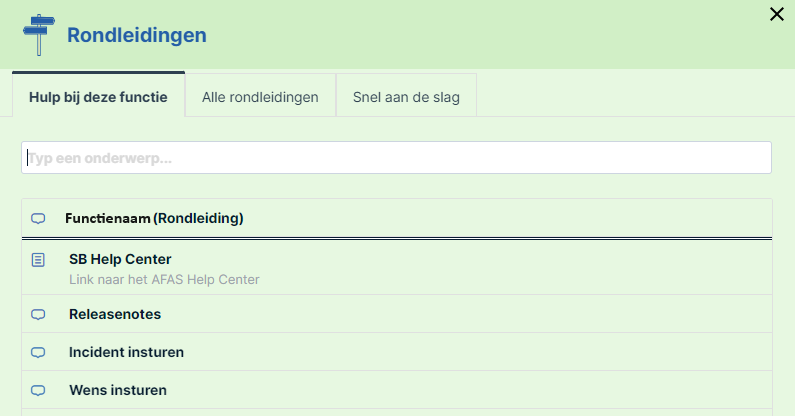Start the Functienaam (Rondleiding) tour
Image resolution: width=795 pixels, height=416 pixels.
pos(396,218)
